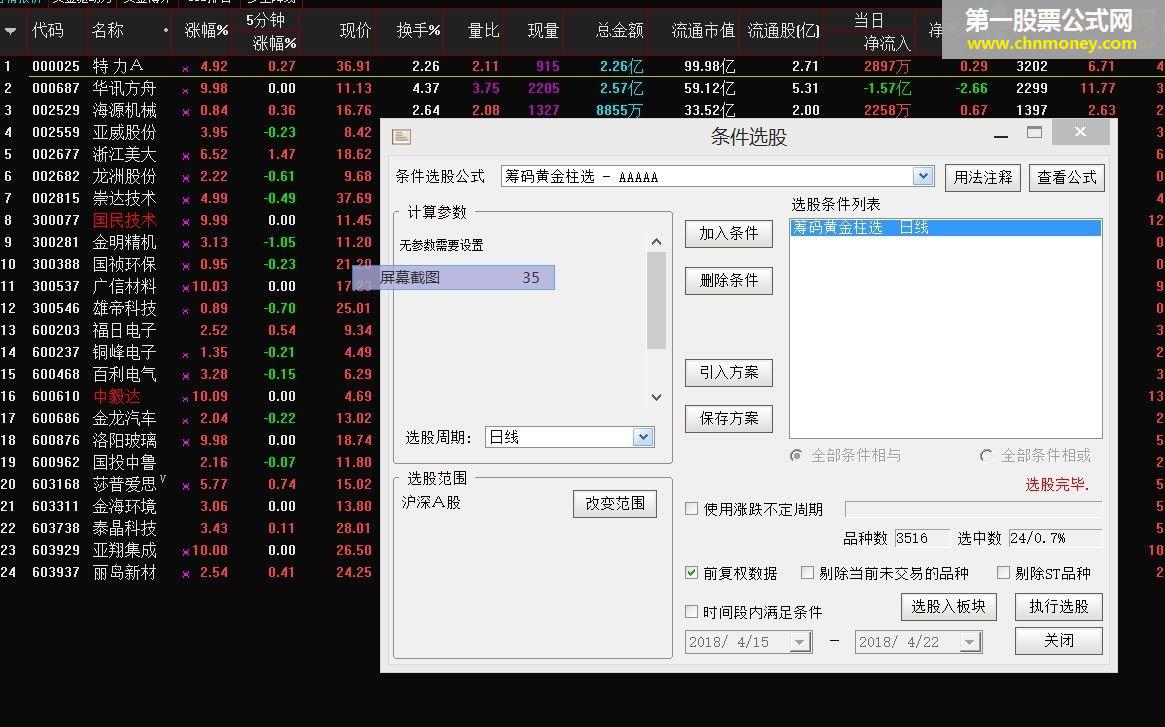This screenshot has height=727, width=1165.
Task: Click 改变范围 to change stock scope
Action: click(x=614, y=503)
